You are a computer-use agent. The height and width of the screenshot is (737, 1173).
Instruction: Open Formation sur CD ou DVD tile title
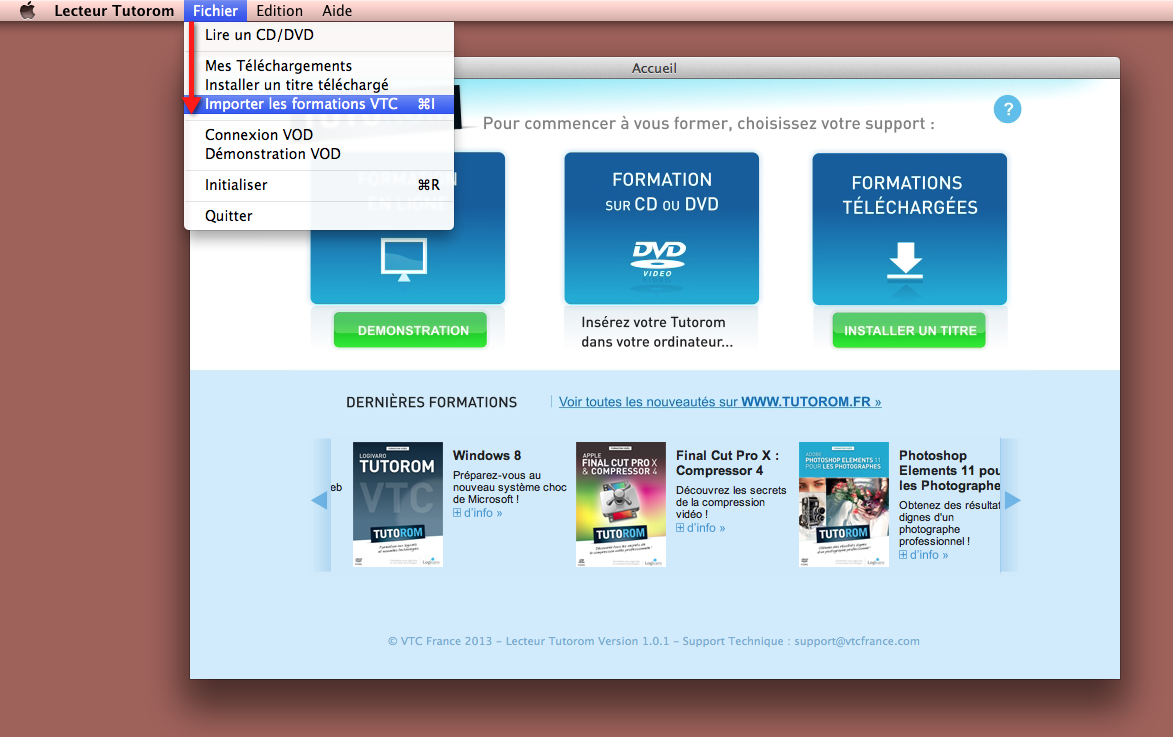tap(661, 192)
